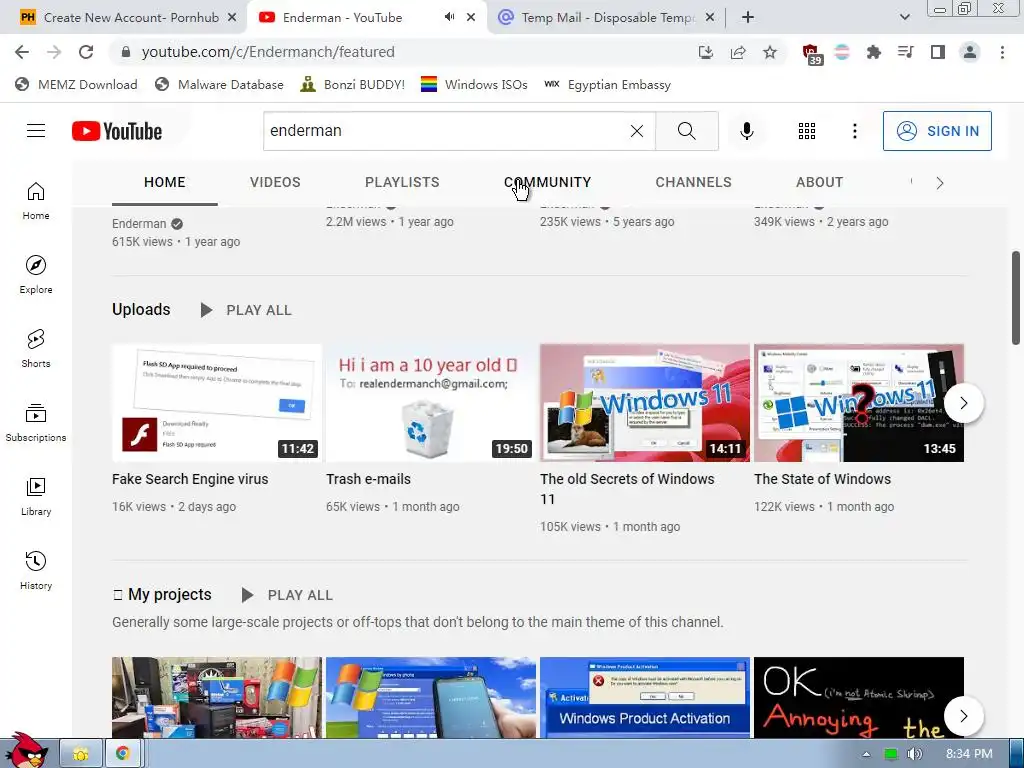Open the YouTube hamburger guide menu
The height and width of the screenshot is (768, 1024).
pyautogui.click(x=36, y=131)
